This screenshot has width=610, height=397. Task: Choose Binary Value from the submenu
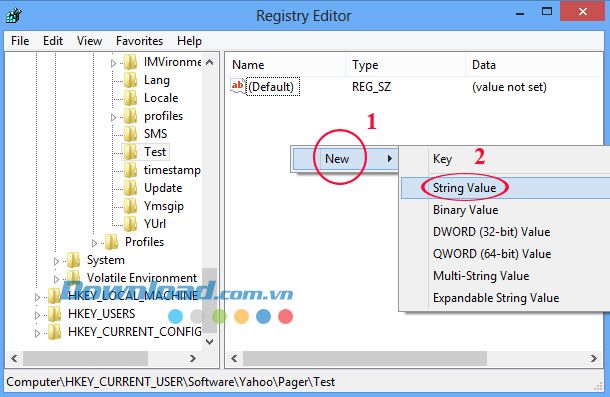(x=505, y=210)
